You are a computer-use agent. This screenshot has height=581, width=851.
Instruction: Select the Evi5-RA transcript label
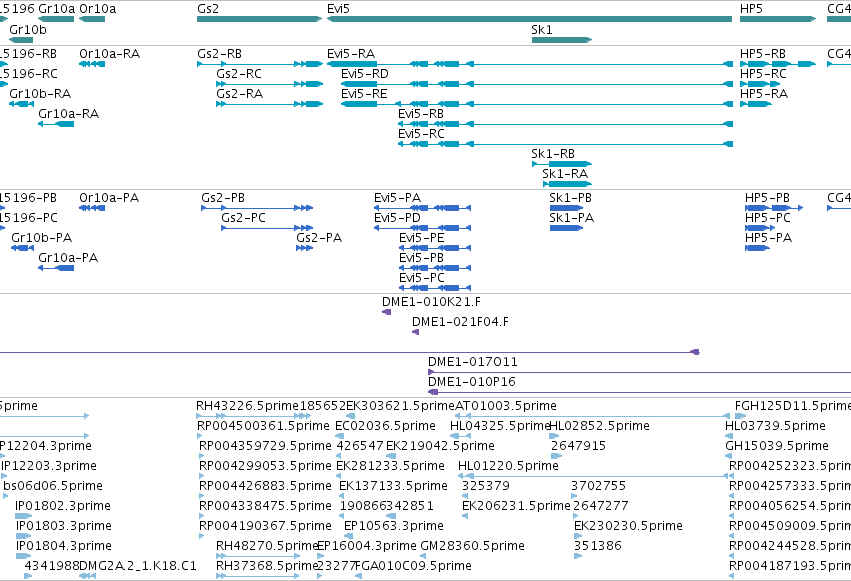click(351, 54)
